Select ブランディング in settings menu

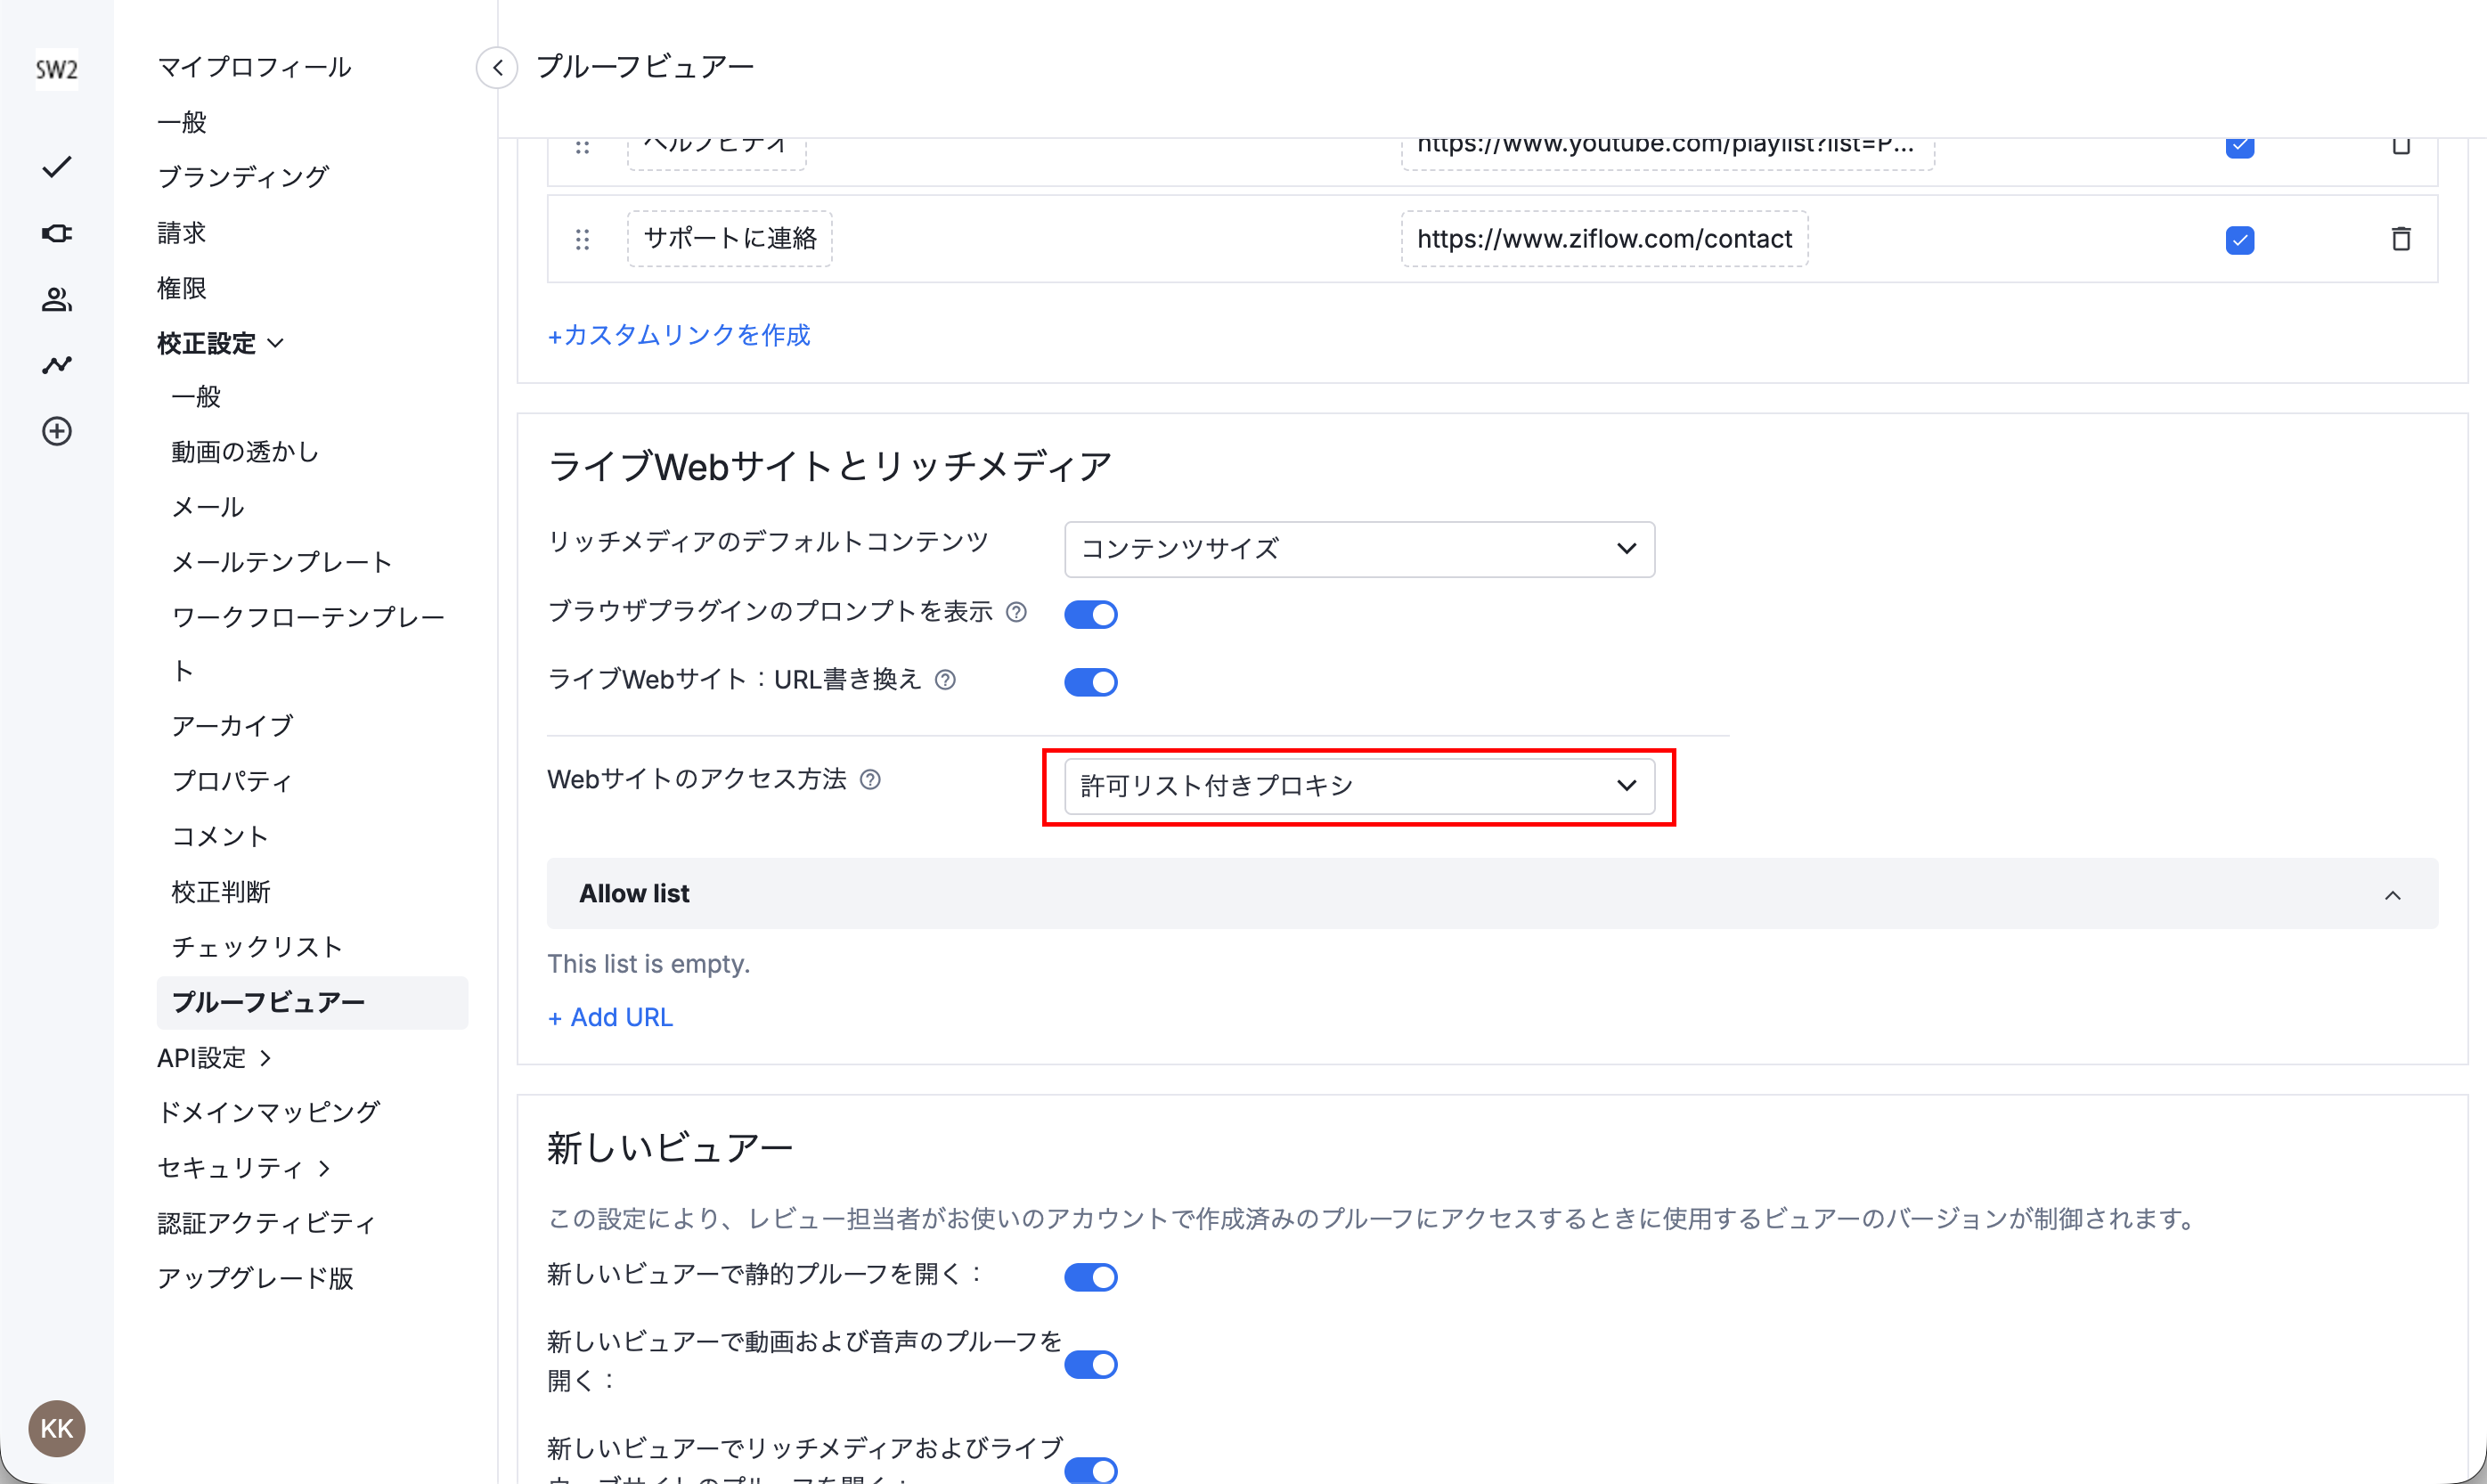(x=243, y=177)
